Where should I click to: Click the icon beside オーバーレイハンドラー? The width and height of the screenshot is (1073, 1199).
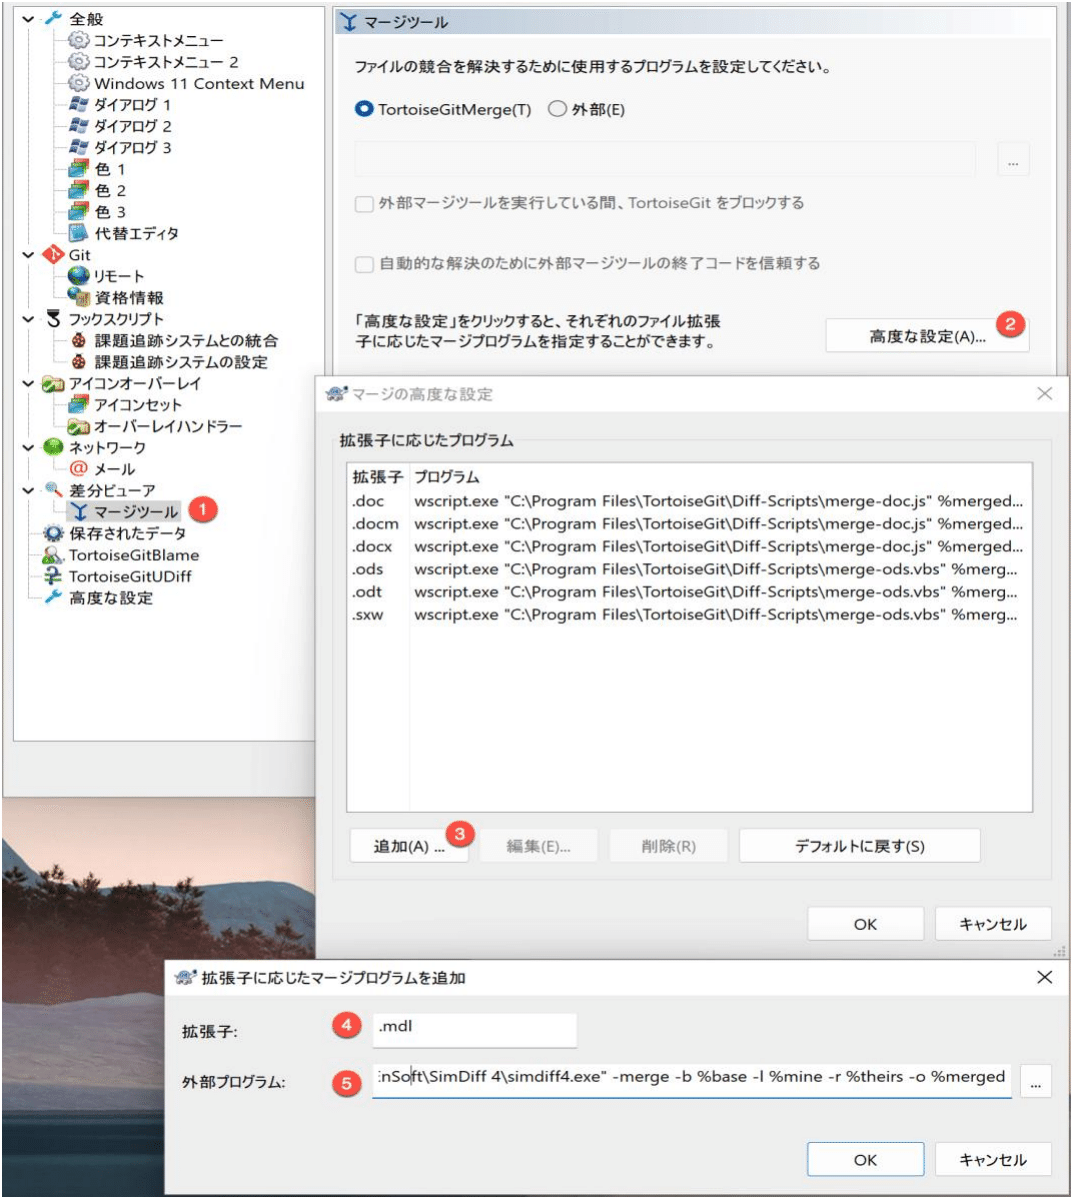pyautogui.click(x=78, y=426)
